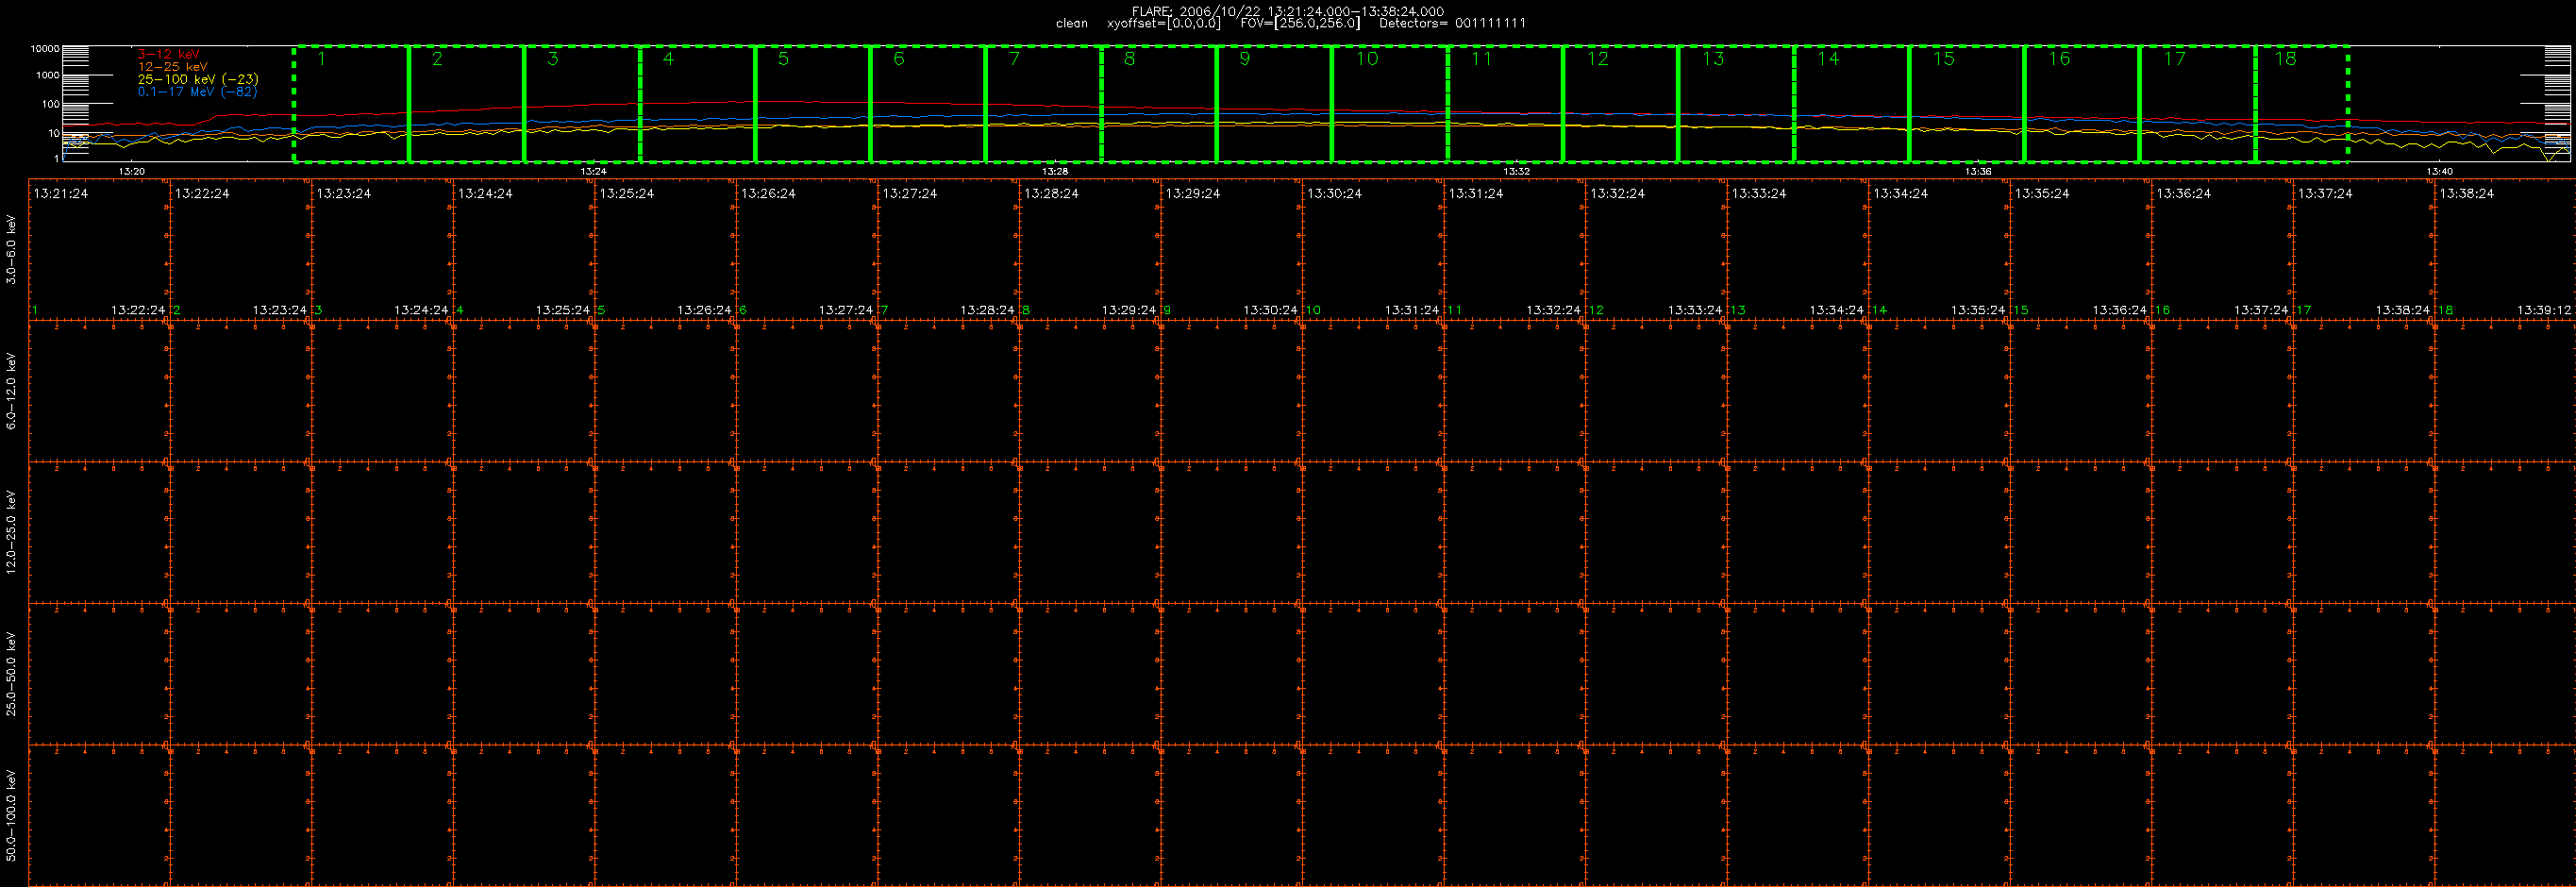Click the '3.0-6.0 keV' row label
The height and width of the screenshot is (887, 2576).
[x=11, y=250]
